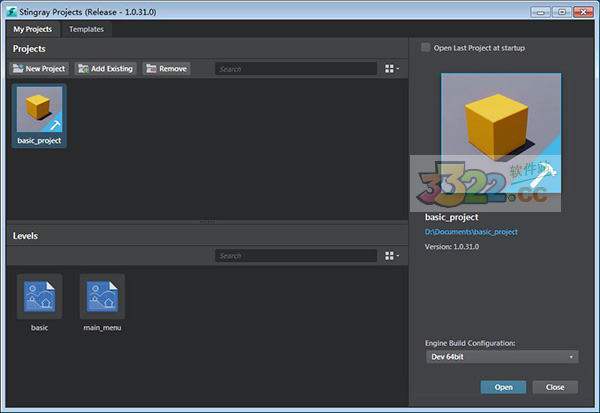This screenshot has width=600, height=413.
Task: Click the Levels section heading
Action: [25, 236]
